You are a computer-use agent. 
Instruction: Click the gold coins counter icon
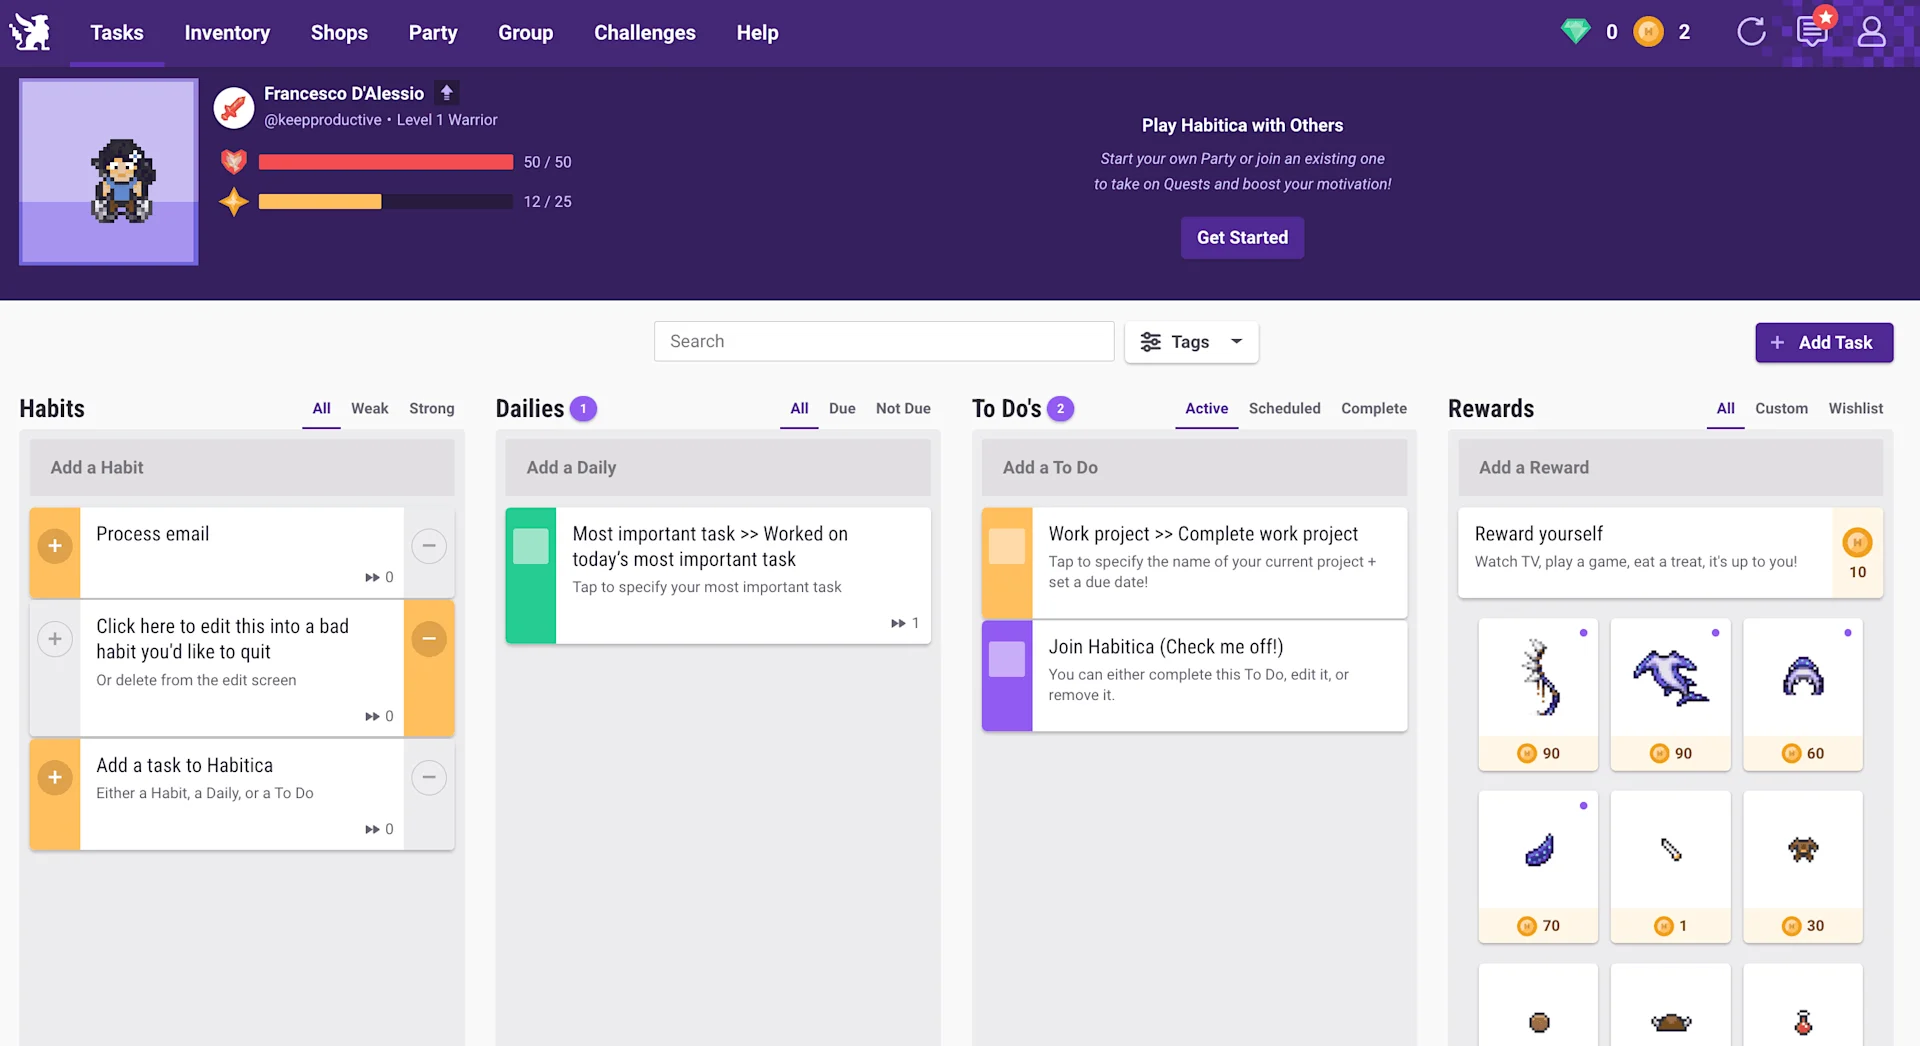[x=1649, y=31]
